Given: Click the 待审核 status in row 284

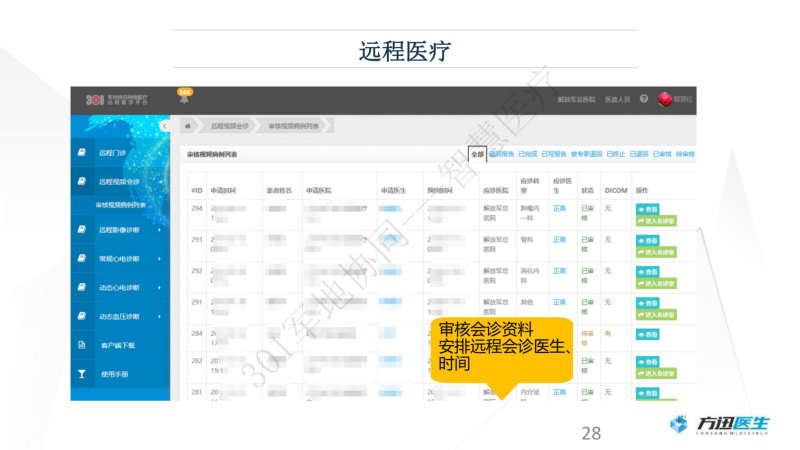Looking at the screenshot, I should (587, 338).
